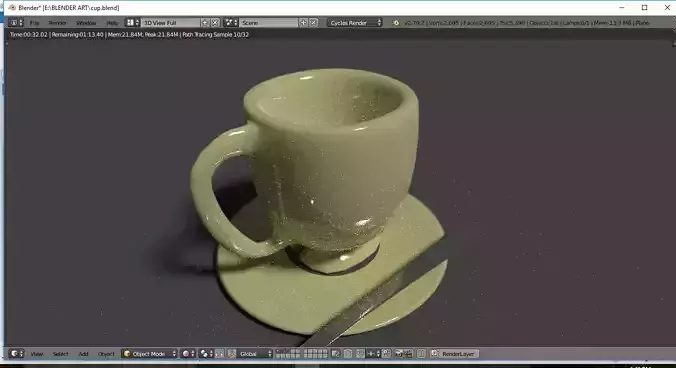Open the Object Mode dropdown
Viewport: 676px width, 368px height.
click(149, 354)
